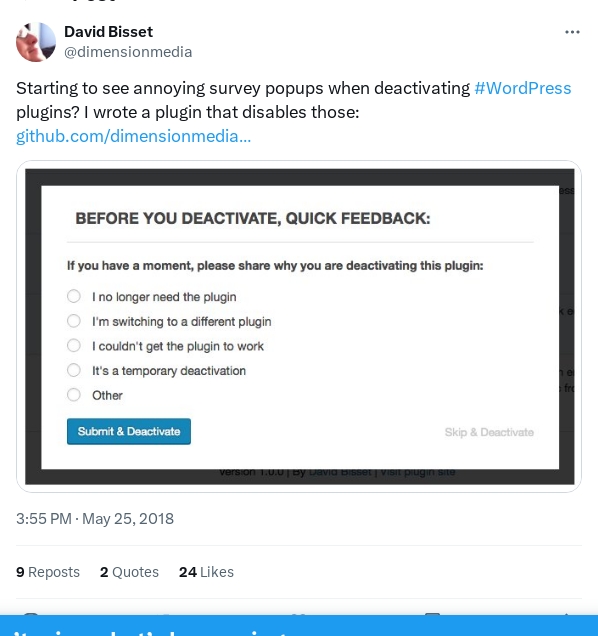Select 'I no longer need the plugin' radio
The height and width of the screenshot is (636, 598).
coord(74,296)
